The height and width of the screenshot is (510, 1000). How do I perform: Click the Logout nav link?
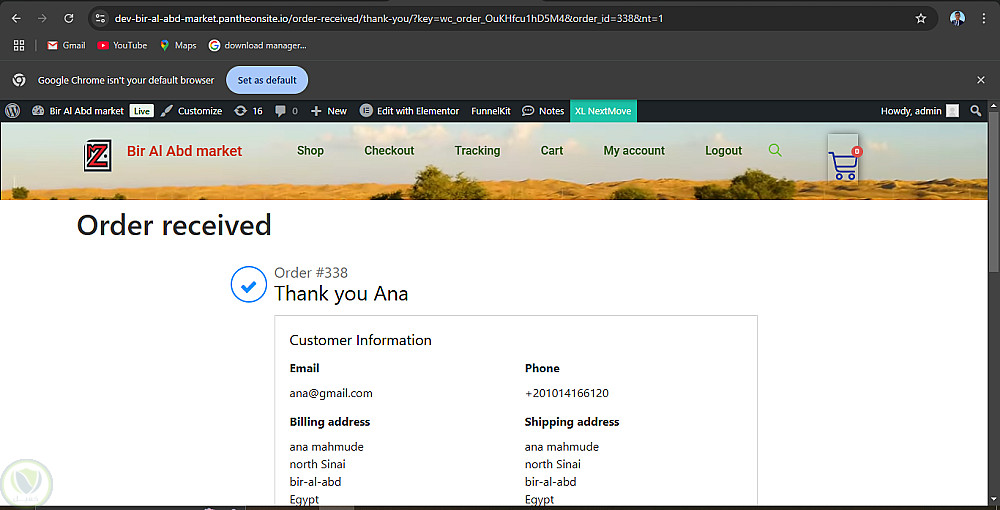click(723, 150)
